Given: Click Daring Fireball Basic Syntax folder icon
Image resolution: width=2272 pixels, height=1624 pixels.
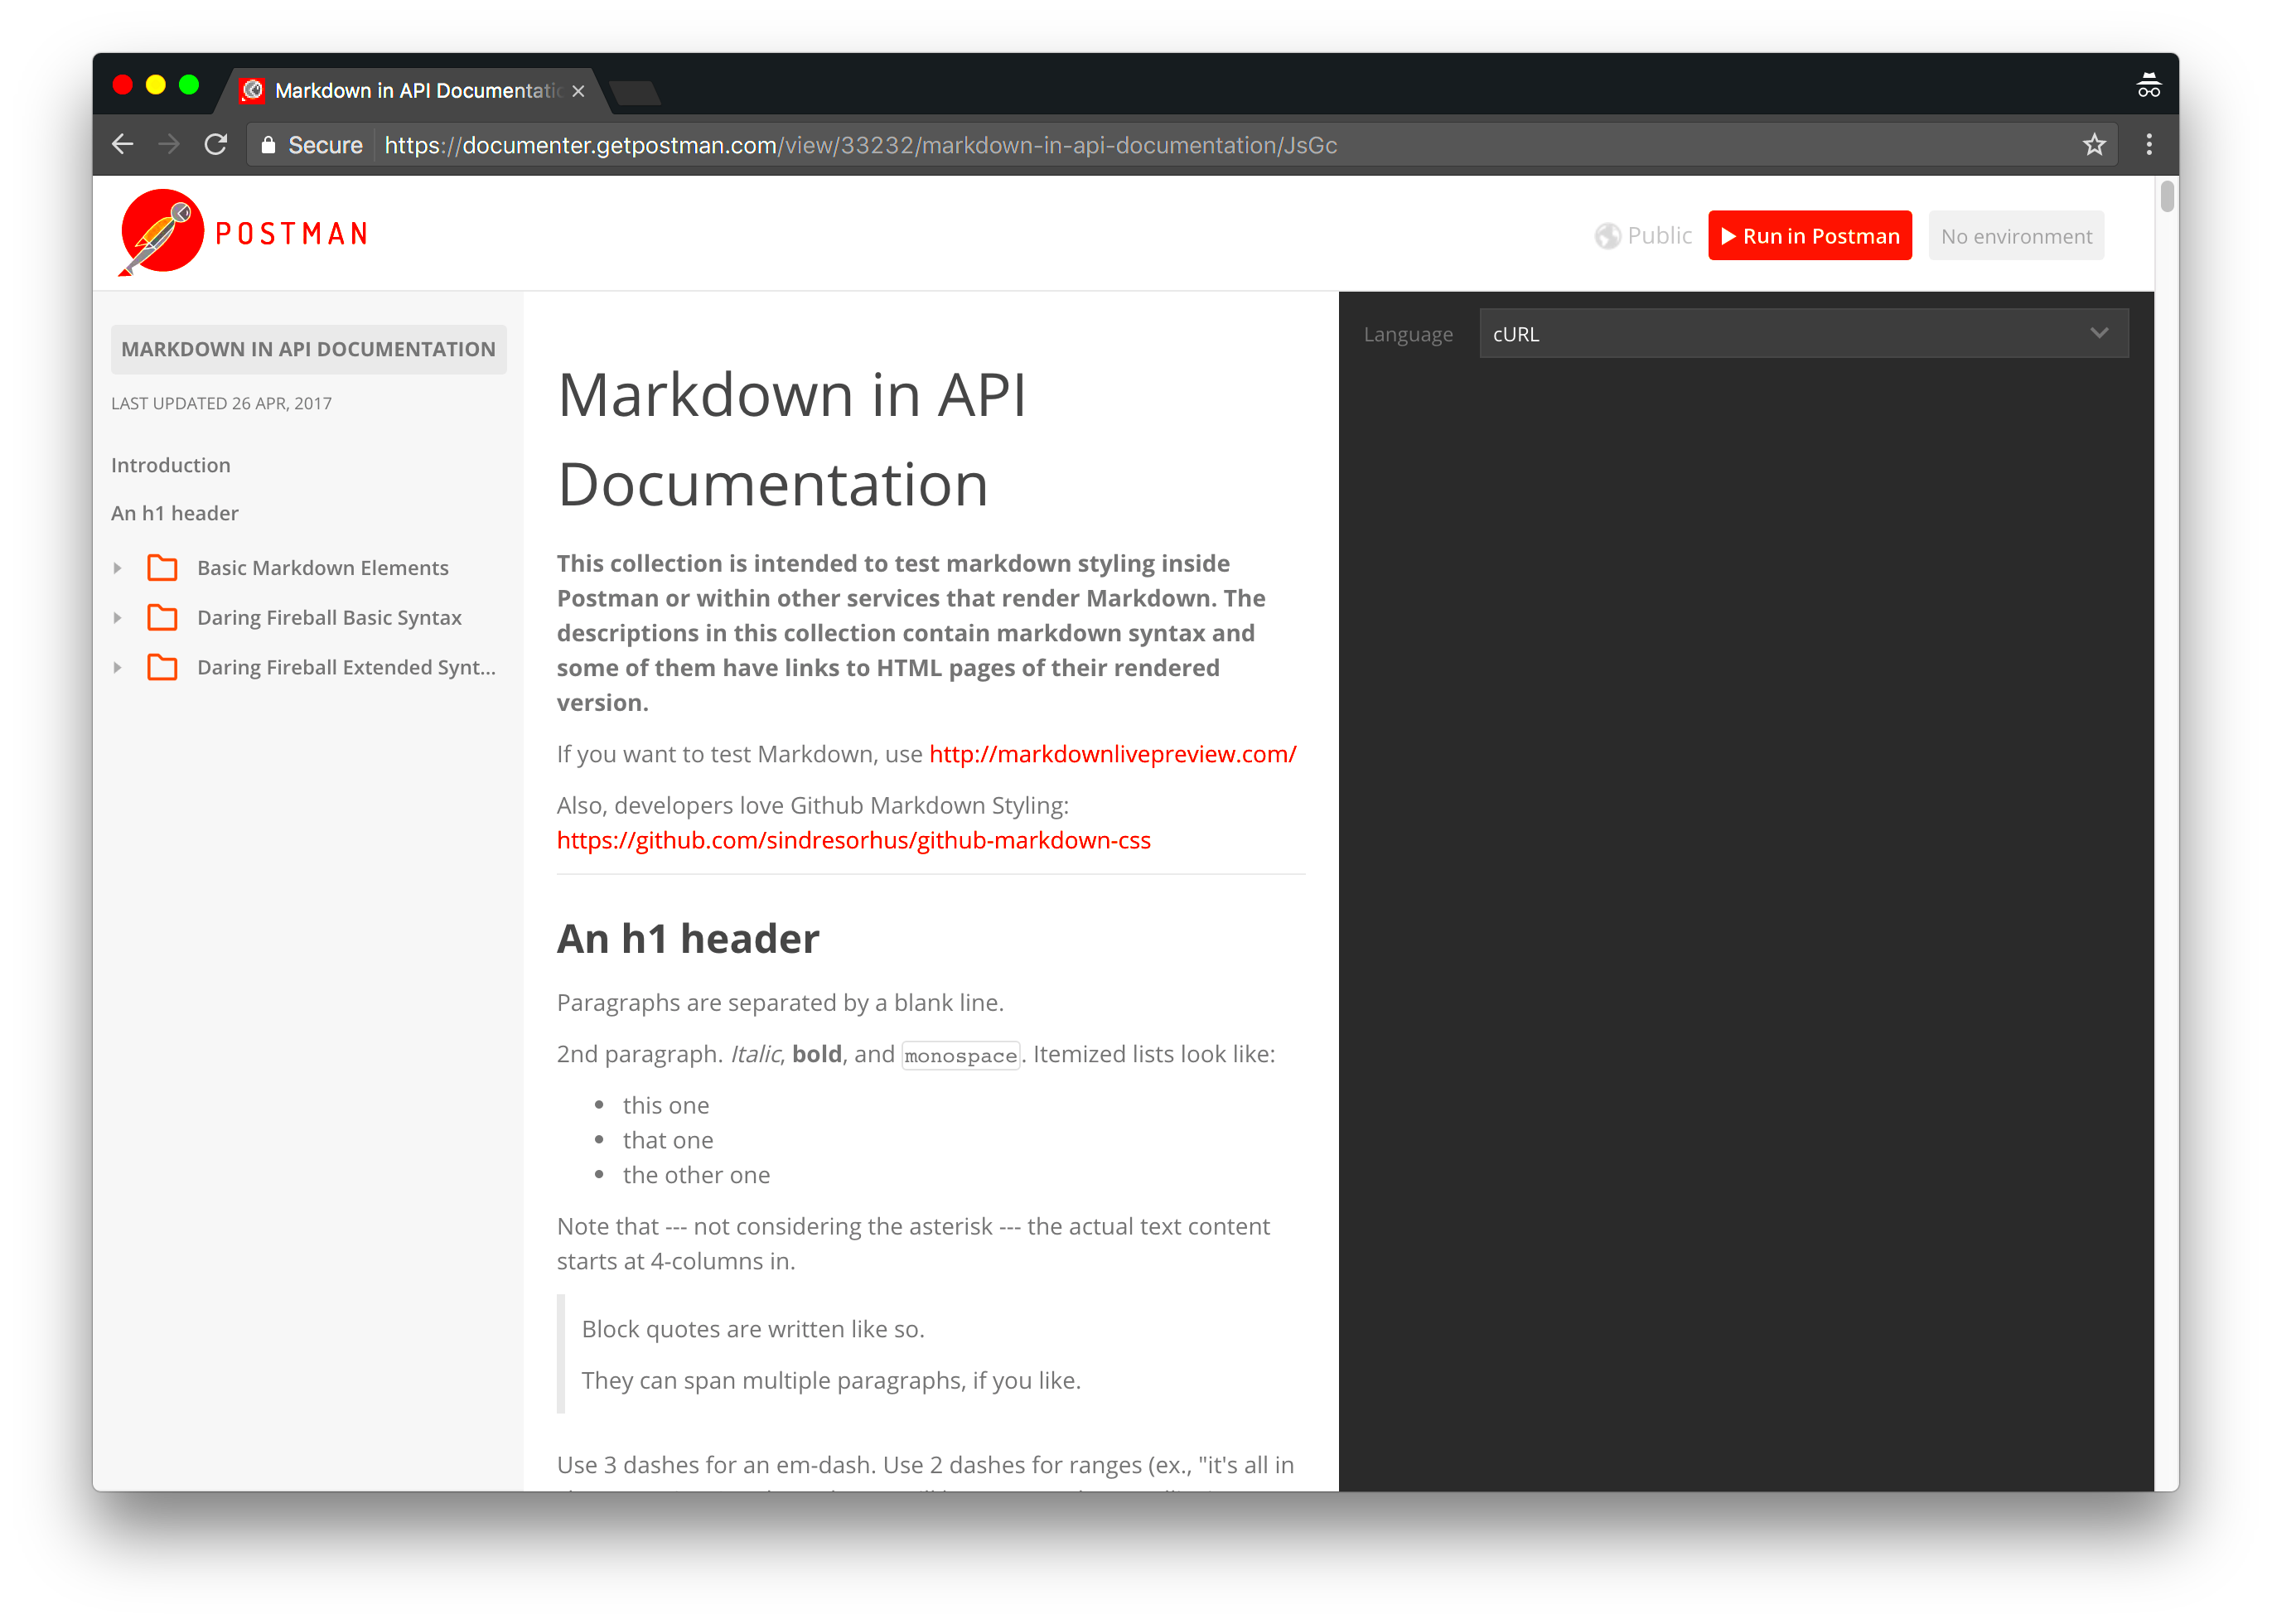Looking at the screenshot, I should coord(162,618).
